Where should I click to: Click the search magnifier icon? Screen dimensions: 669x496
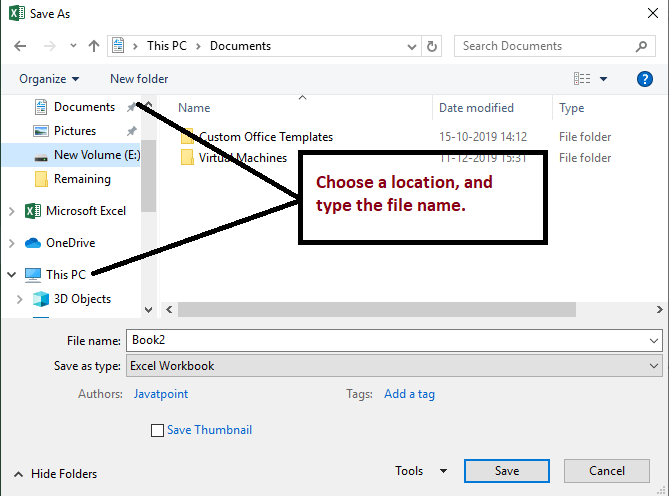point(641,46)
